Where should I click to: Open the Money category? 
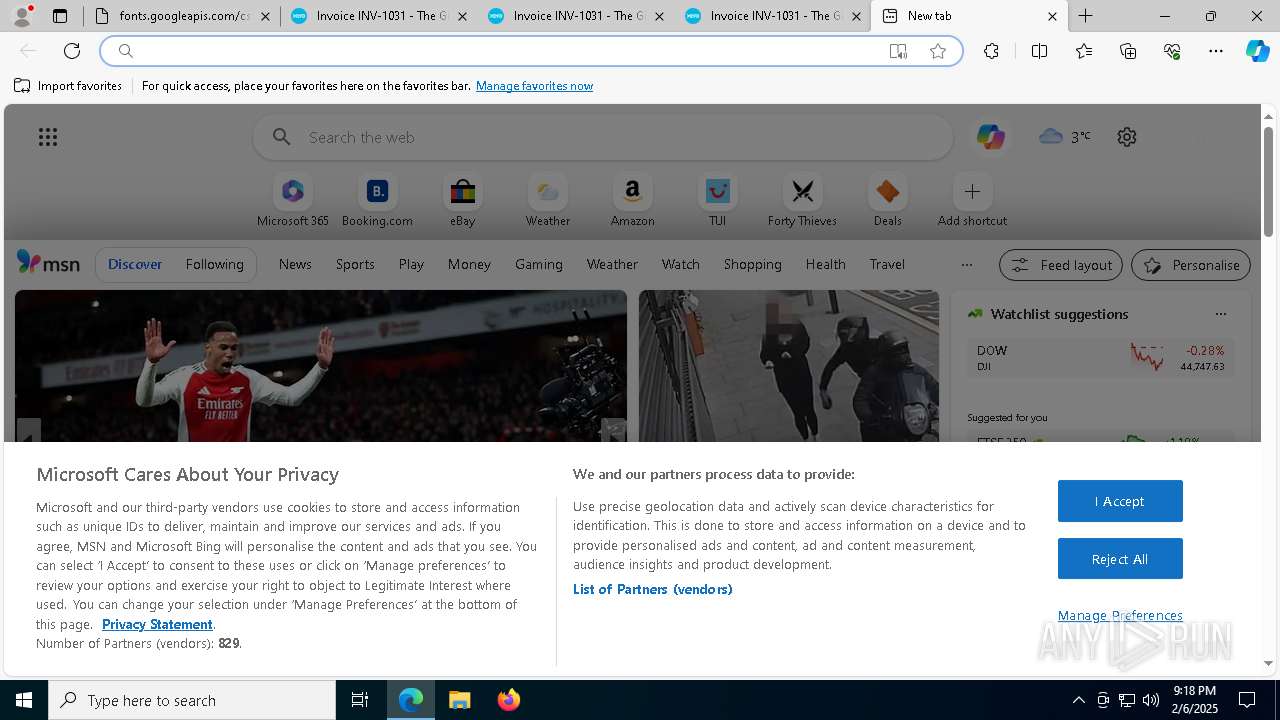coord(469,264)
